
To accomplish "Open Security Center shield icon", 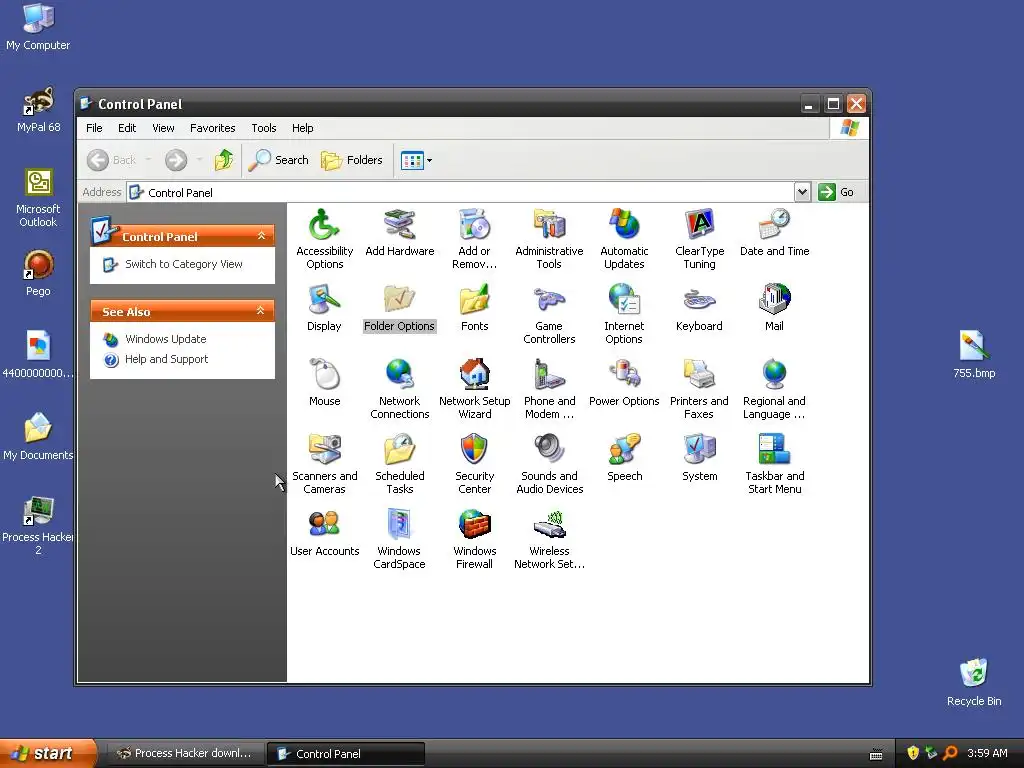I will pos(474,451).
